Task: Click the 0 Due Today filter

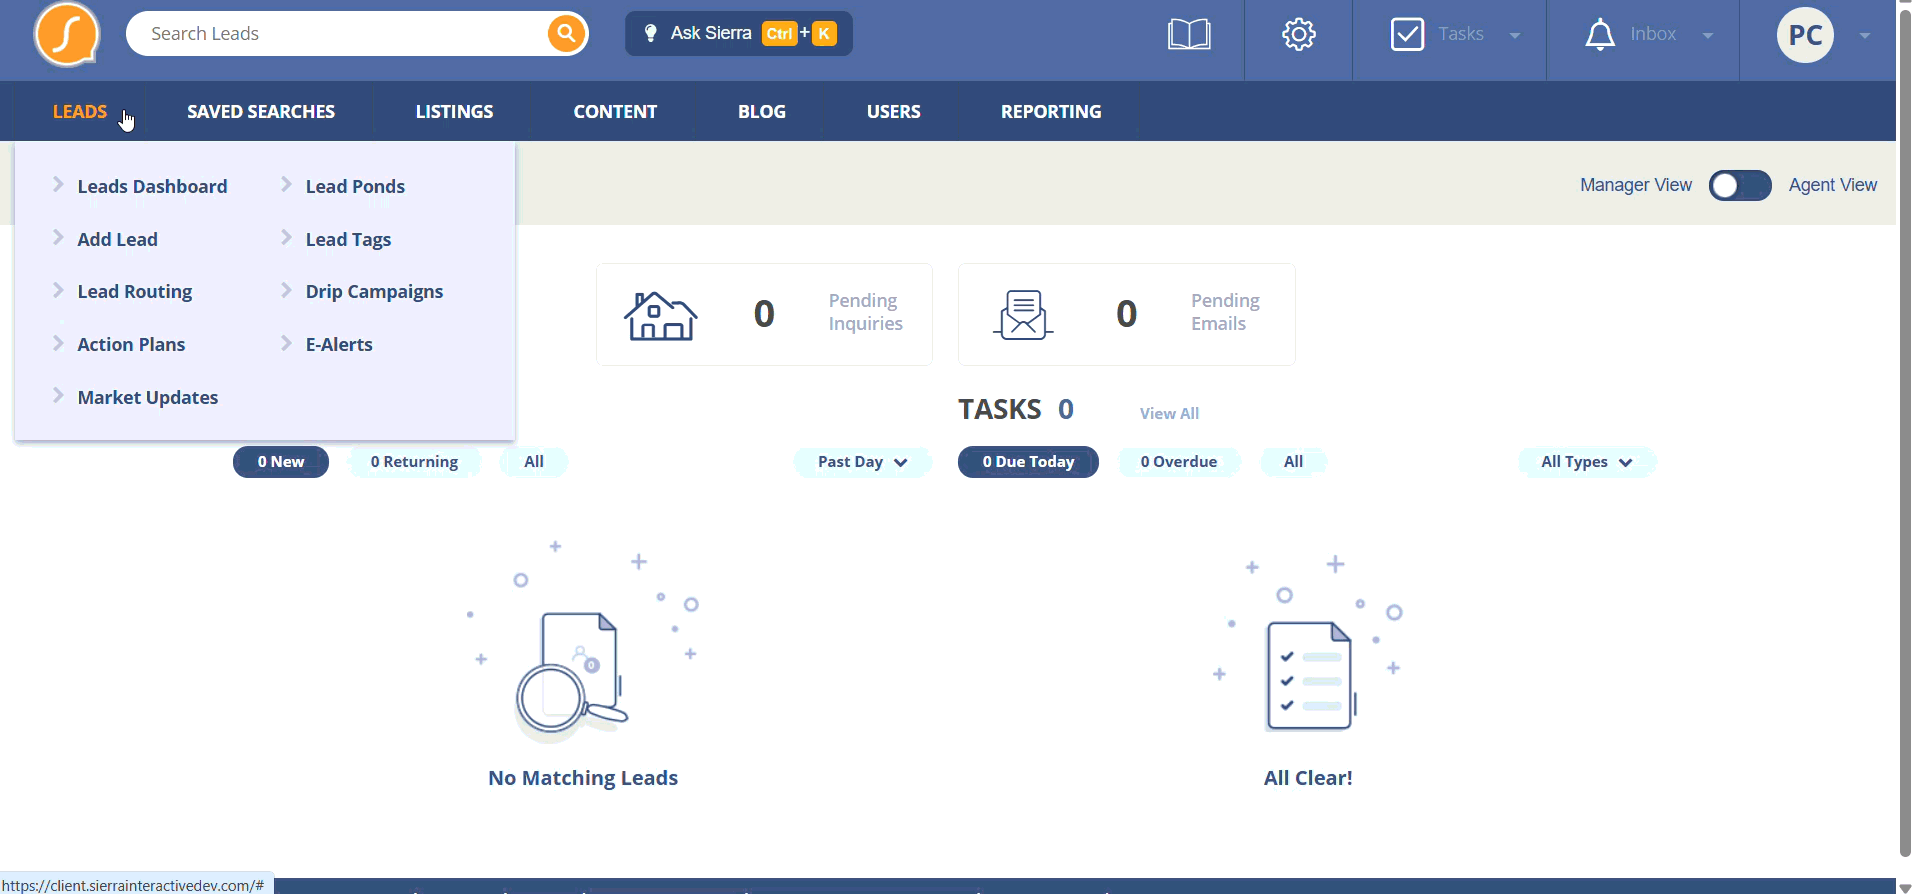Action: pos(1028,462)
